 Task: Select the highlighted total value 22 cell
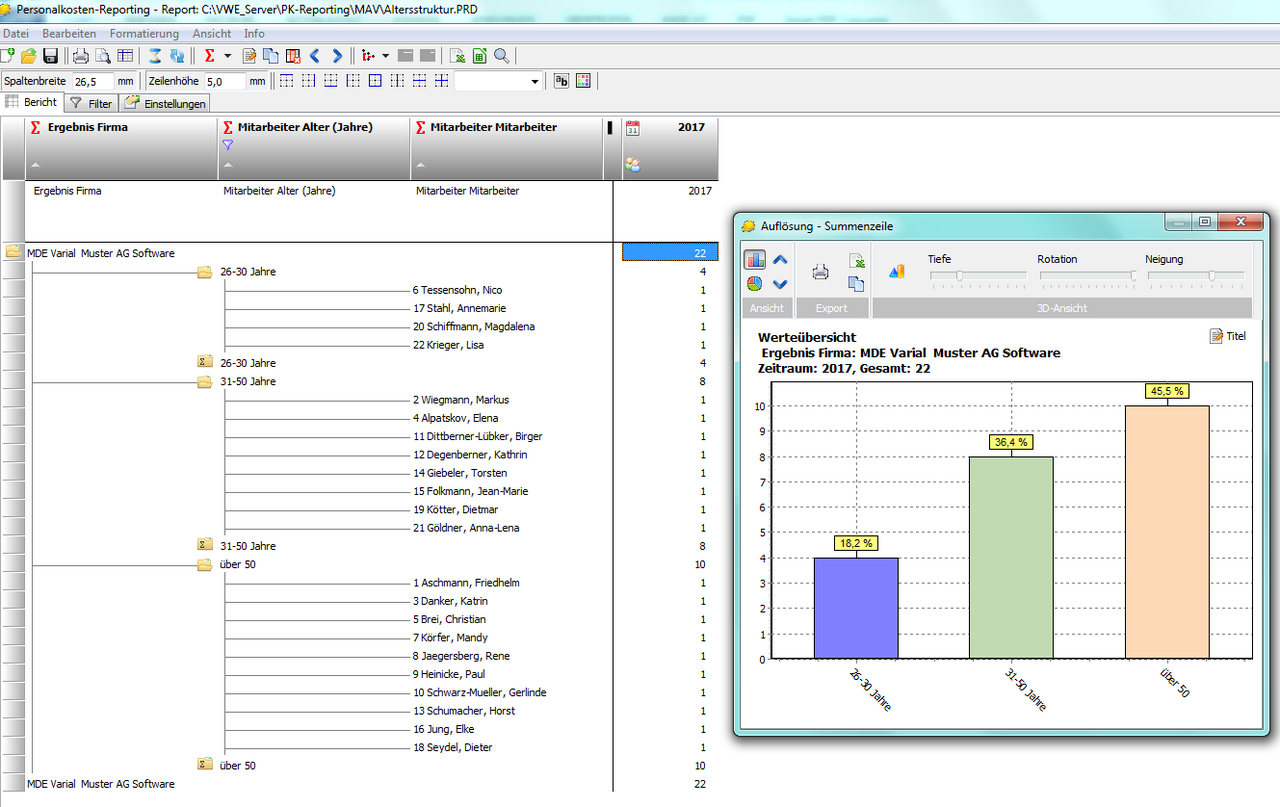tap(669, 252)
